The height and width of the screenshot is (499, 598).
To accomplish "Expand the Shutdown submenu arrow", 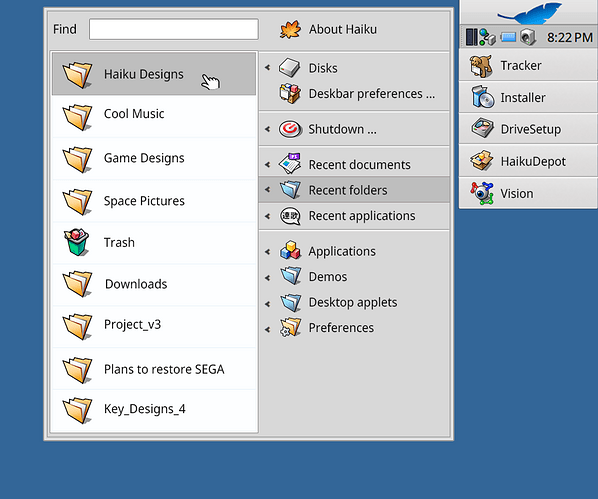I will (x=267, y=129).
